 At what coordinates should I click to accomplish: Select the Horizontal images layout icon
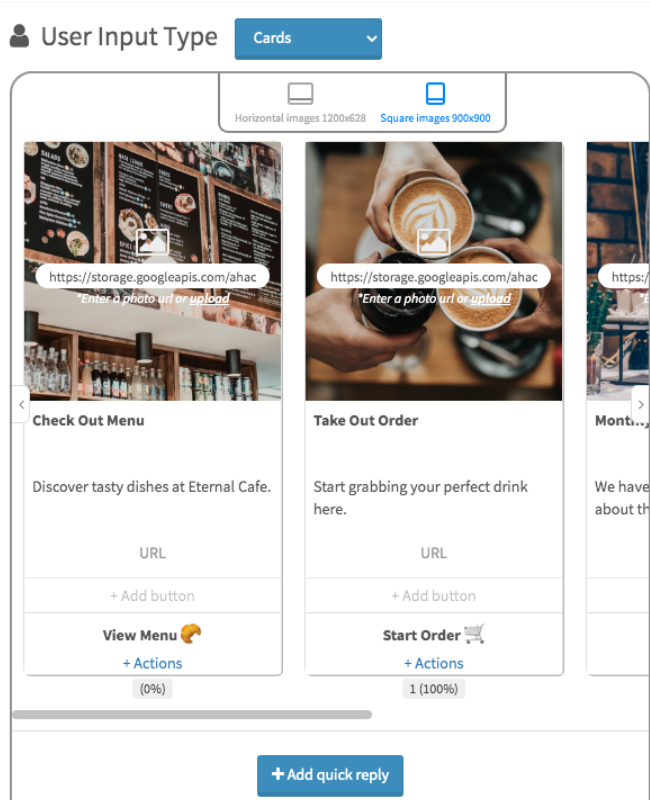[x=300, y=93]
